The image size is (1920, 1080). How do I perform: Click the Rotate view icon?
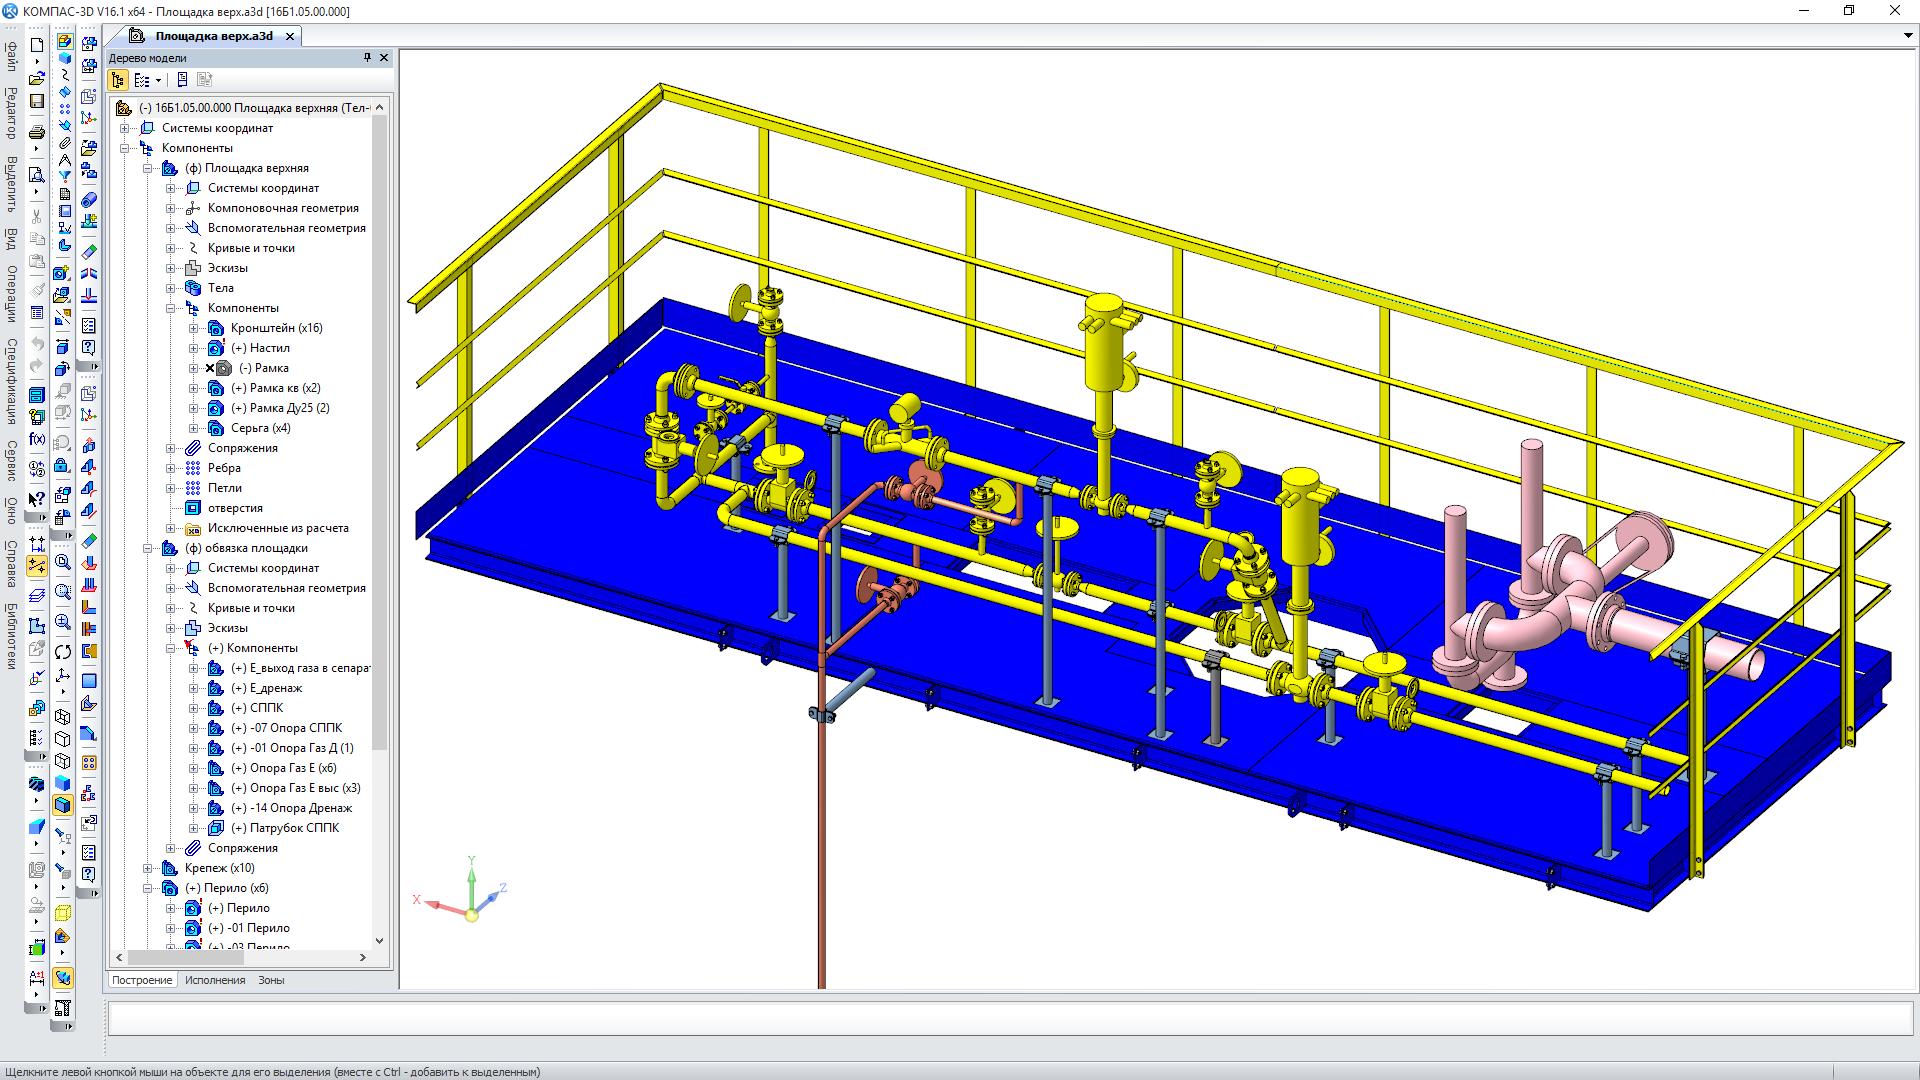click(63, 652)
